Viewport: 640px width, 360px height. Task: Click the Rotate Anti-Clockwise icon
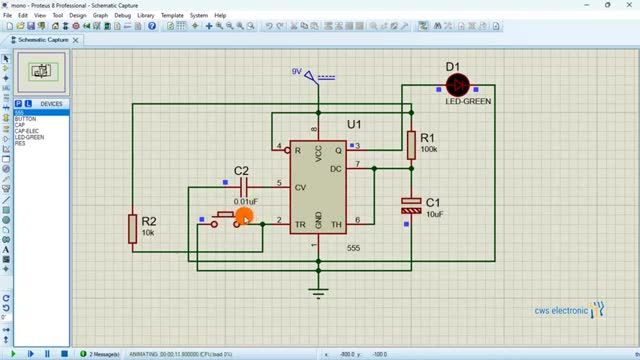tap(6, 308)
